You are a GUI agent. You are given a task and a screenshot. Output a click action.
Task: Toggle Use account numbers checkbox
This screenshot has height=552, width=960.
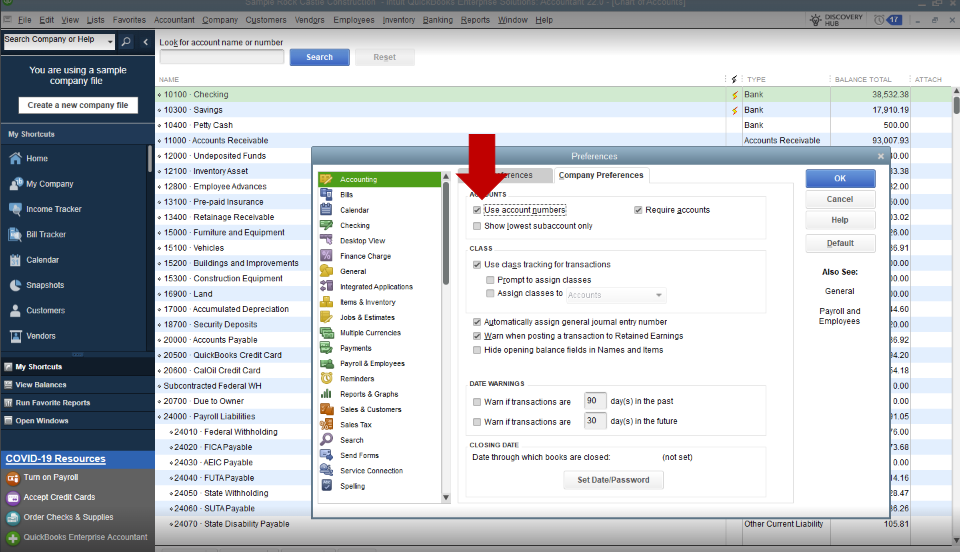477,210
